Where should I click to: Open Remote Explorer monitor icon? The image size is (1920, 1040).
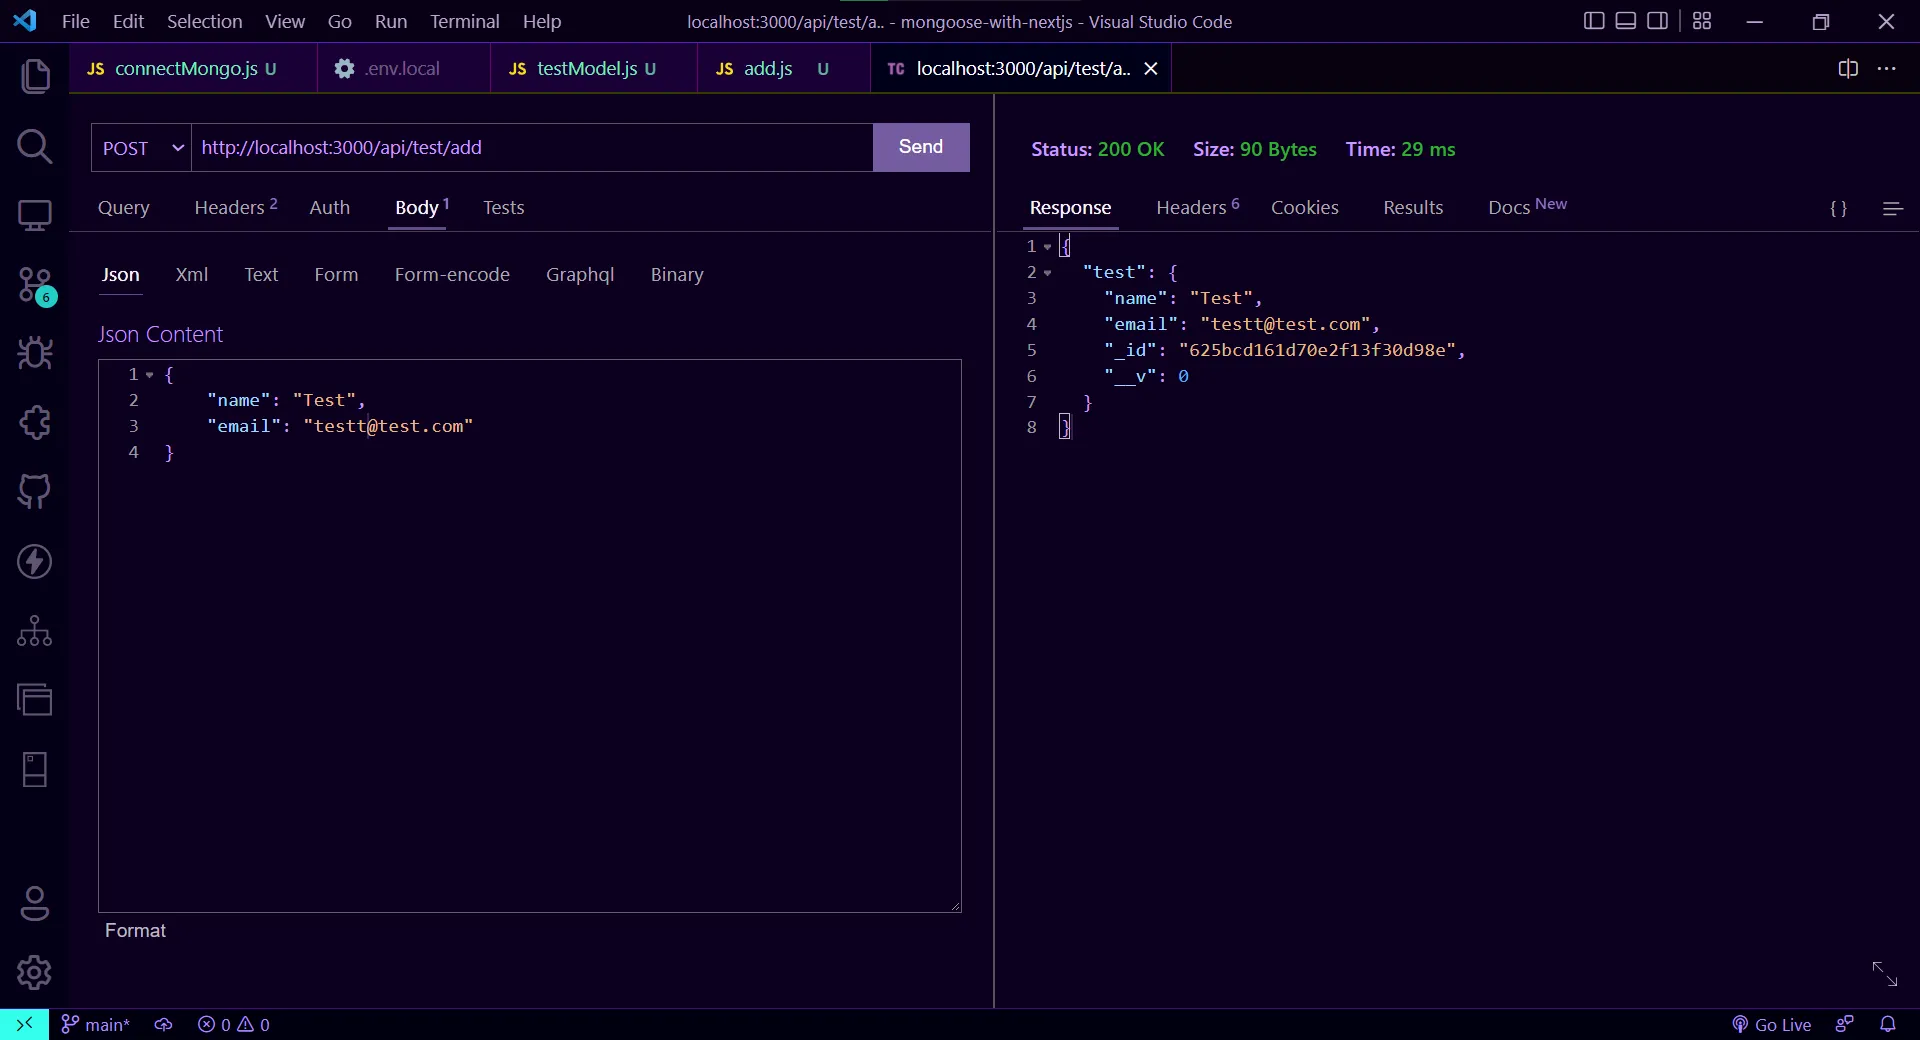click(x=35, y=215)
